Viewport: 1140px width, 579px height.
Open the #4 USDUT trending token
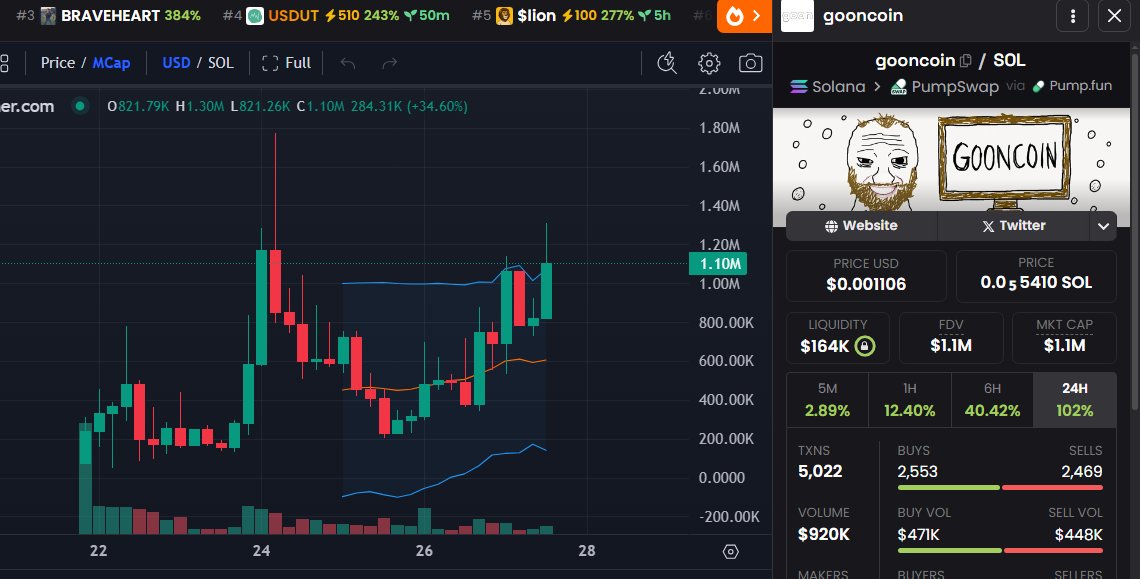[336, 15]
